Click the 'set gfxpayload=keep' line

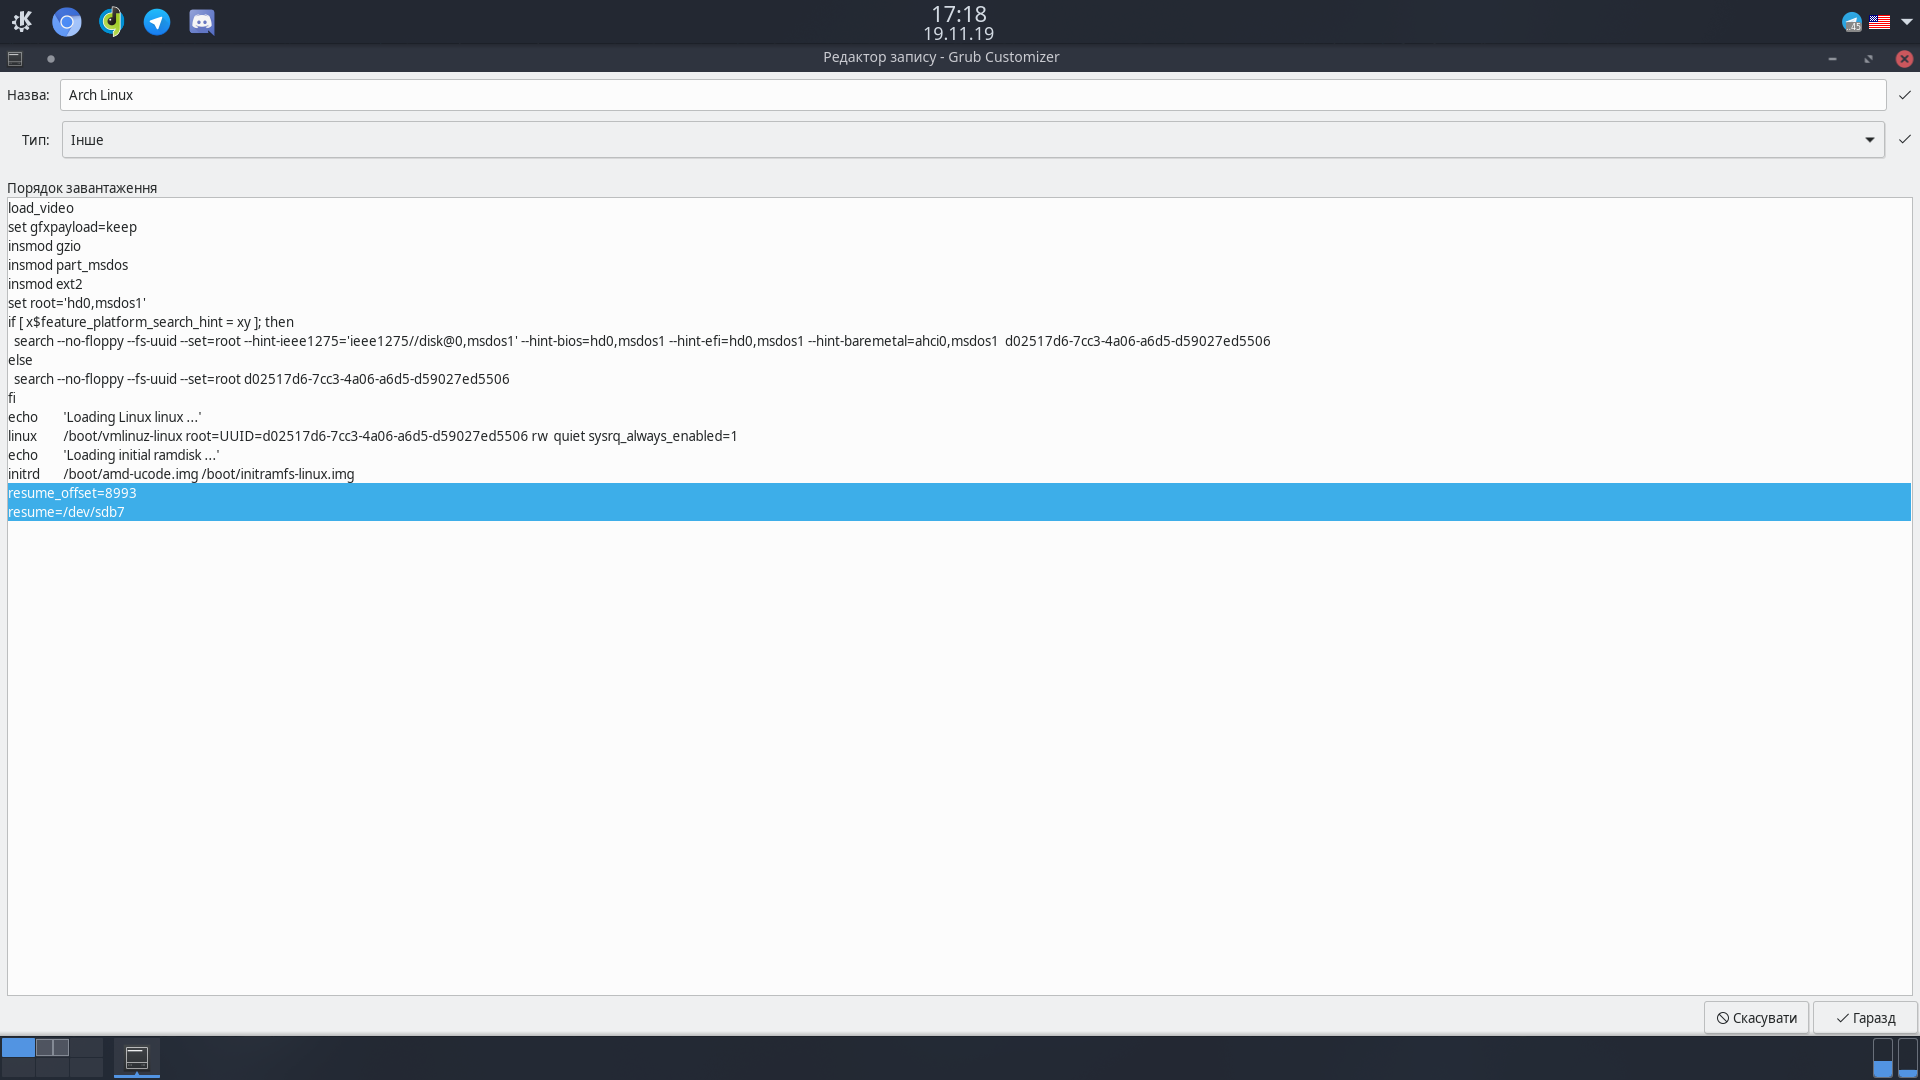[72, 227]
